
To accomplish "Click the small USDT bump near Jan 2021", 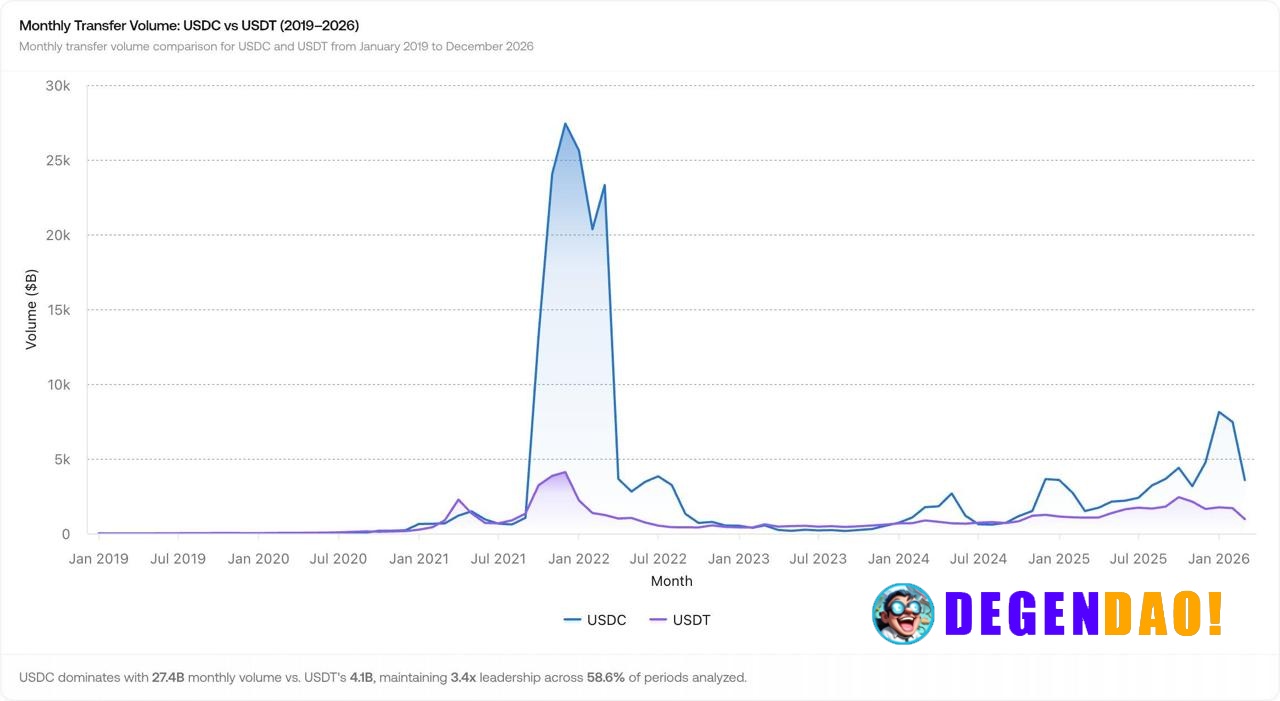I will (x=459, y=498).
